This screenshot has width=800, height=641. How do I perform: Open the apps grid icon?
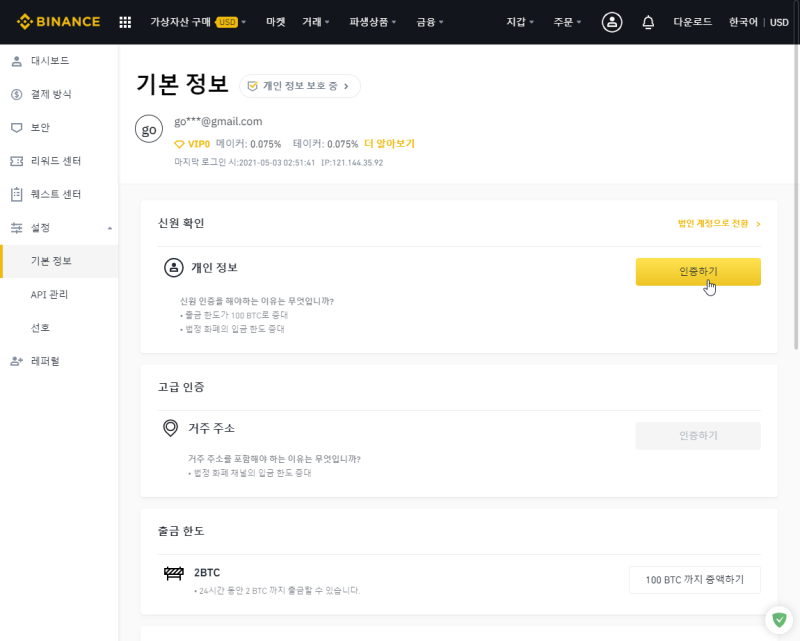[125, 22]
